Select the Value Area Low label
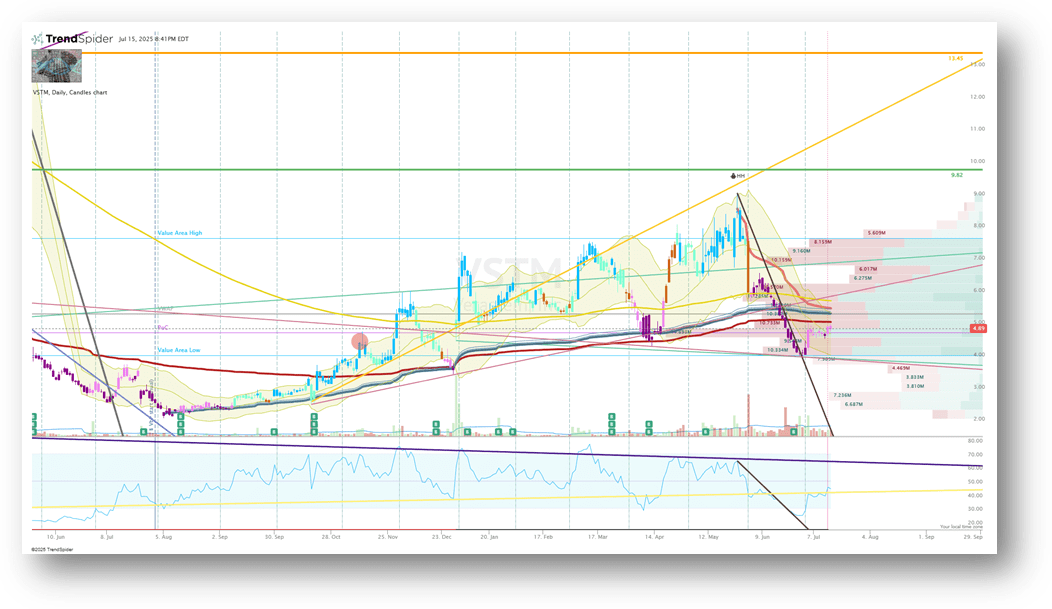1052x609 pixels. point(178,351)
